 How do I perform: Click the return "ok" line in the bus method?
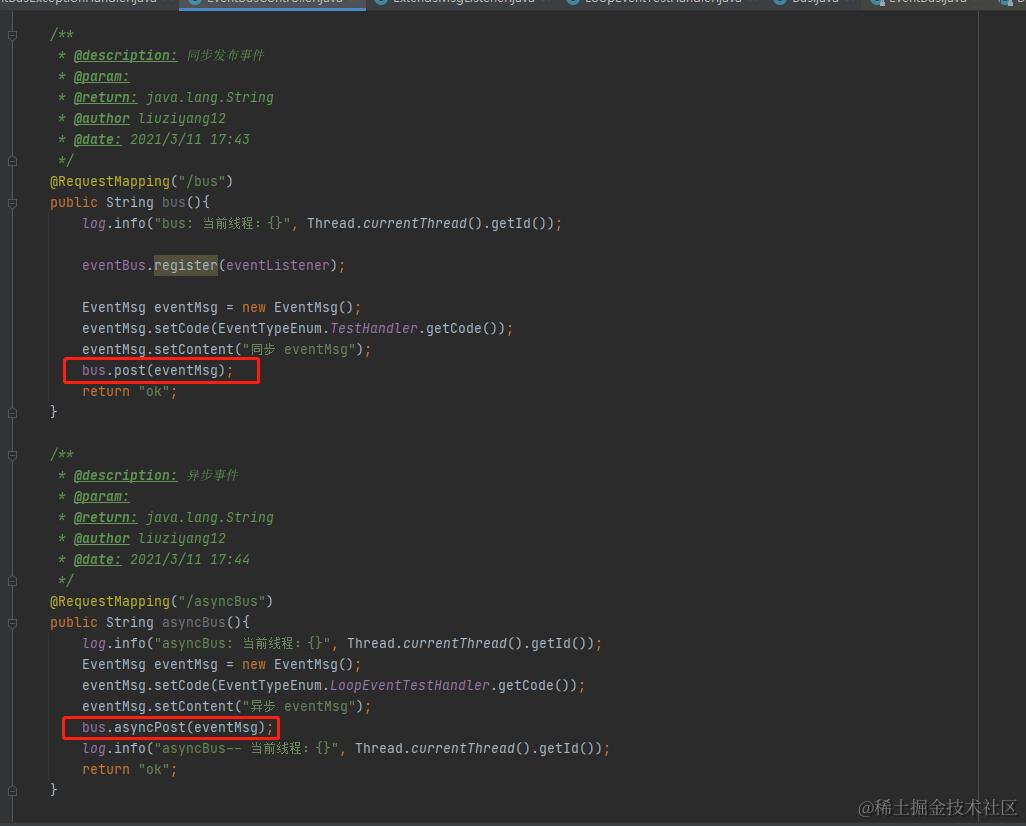[x=130, y=391]
